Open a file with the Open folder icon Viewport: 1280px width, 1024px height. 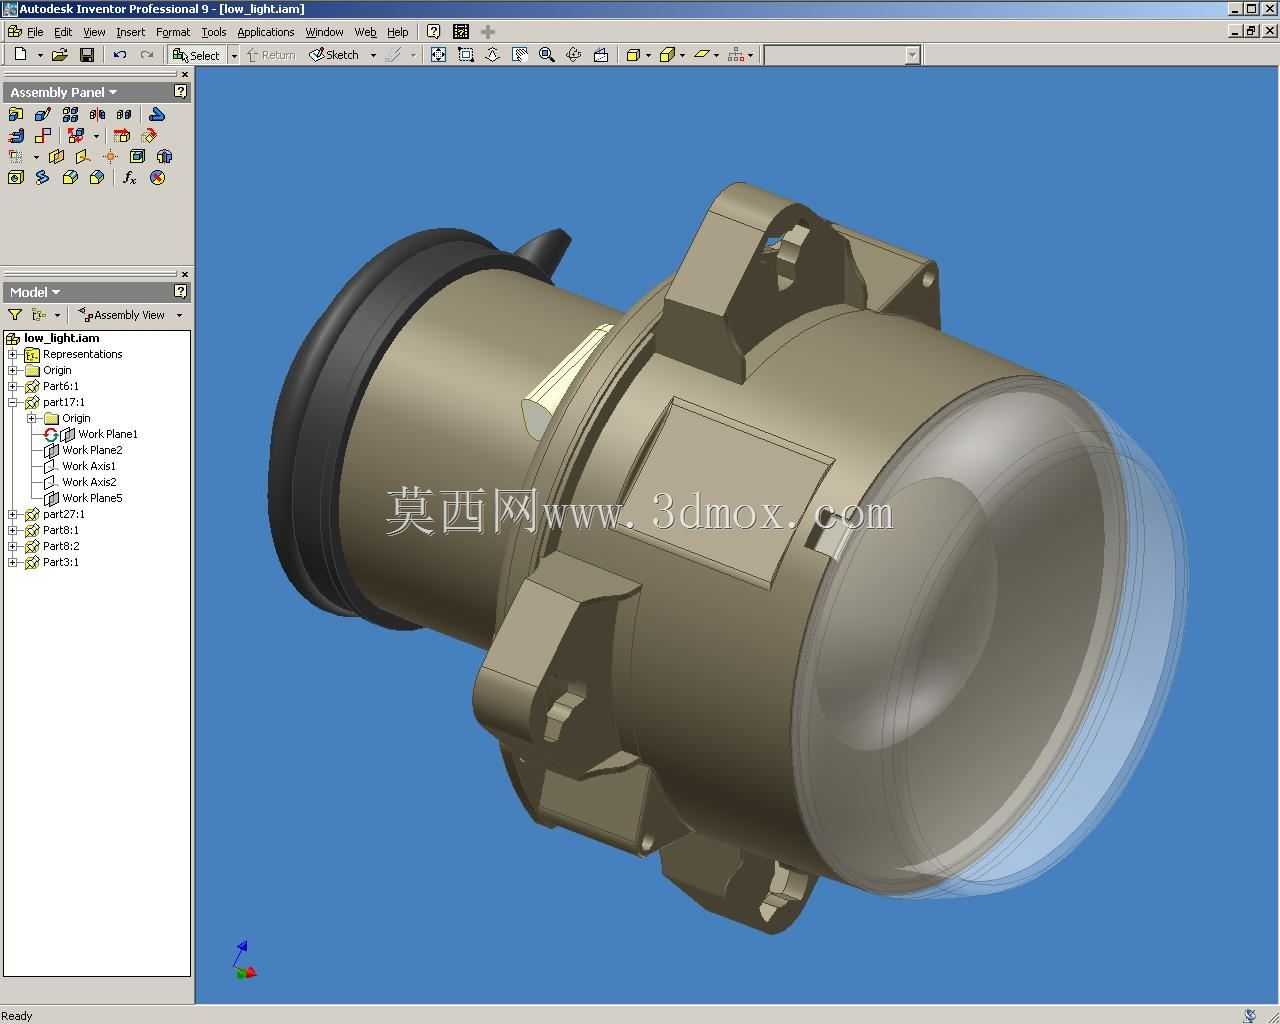pyautogui.click(x=60, y=55)
